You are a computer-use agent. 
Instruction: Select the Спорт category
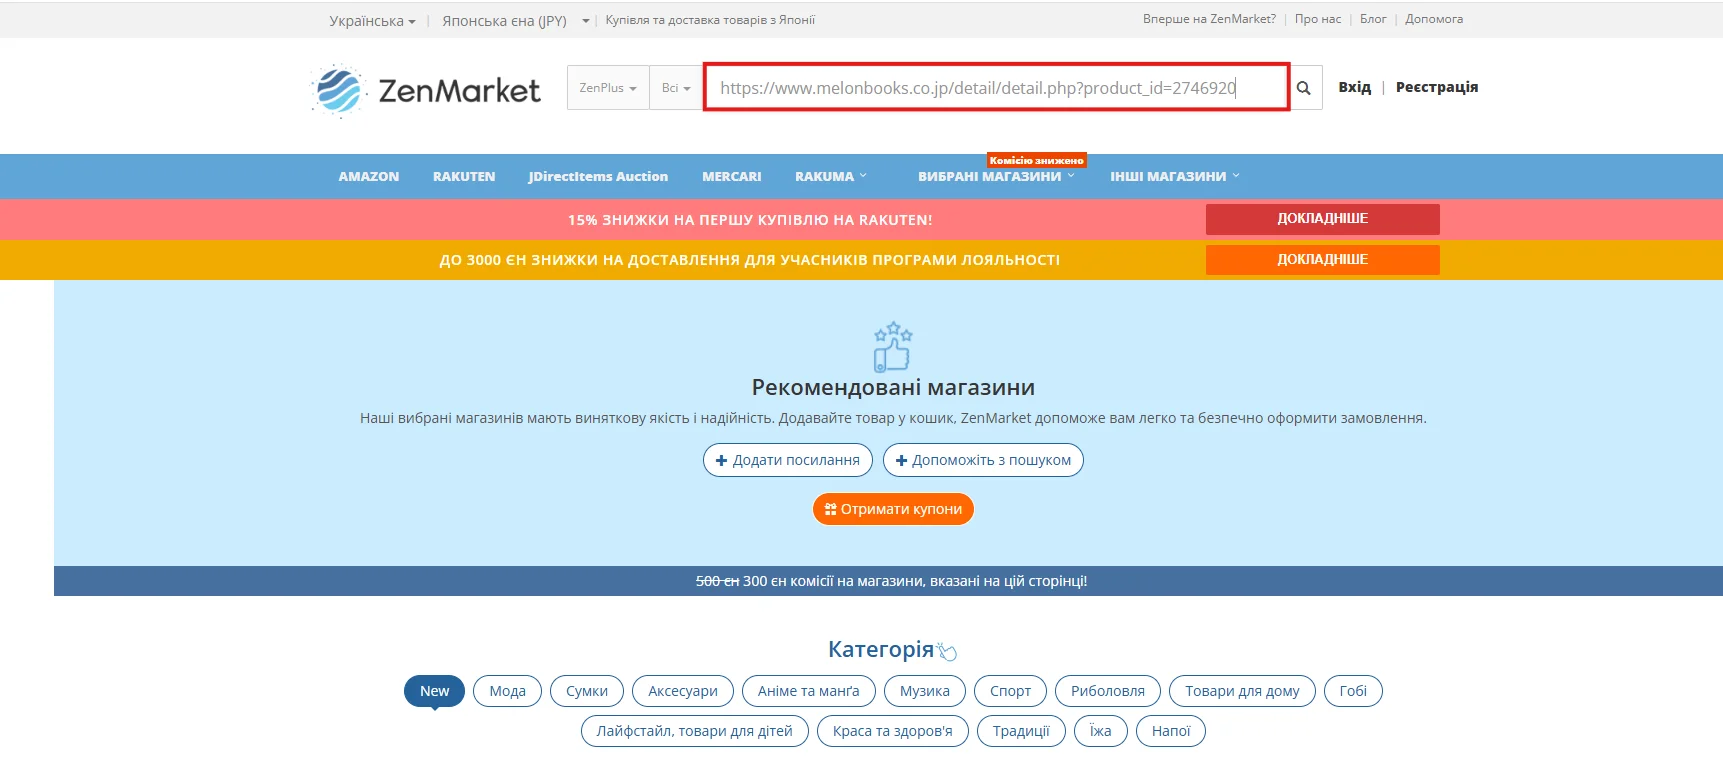1010,691
